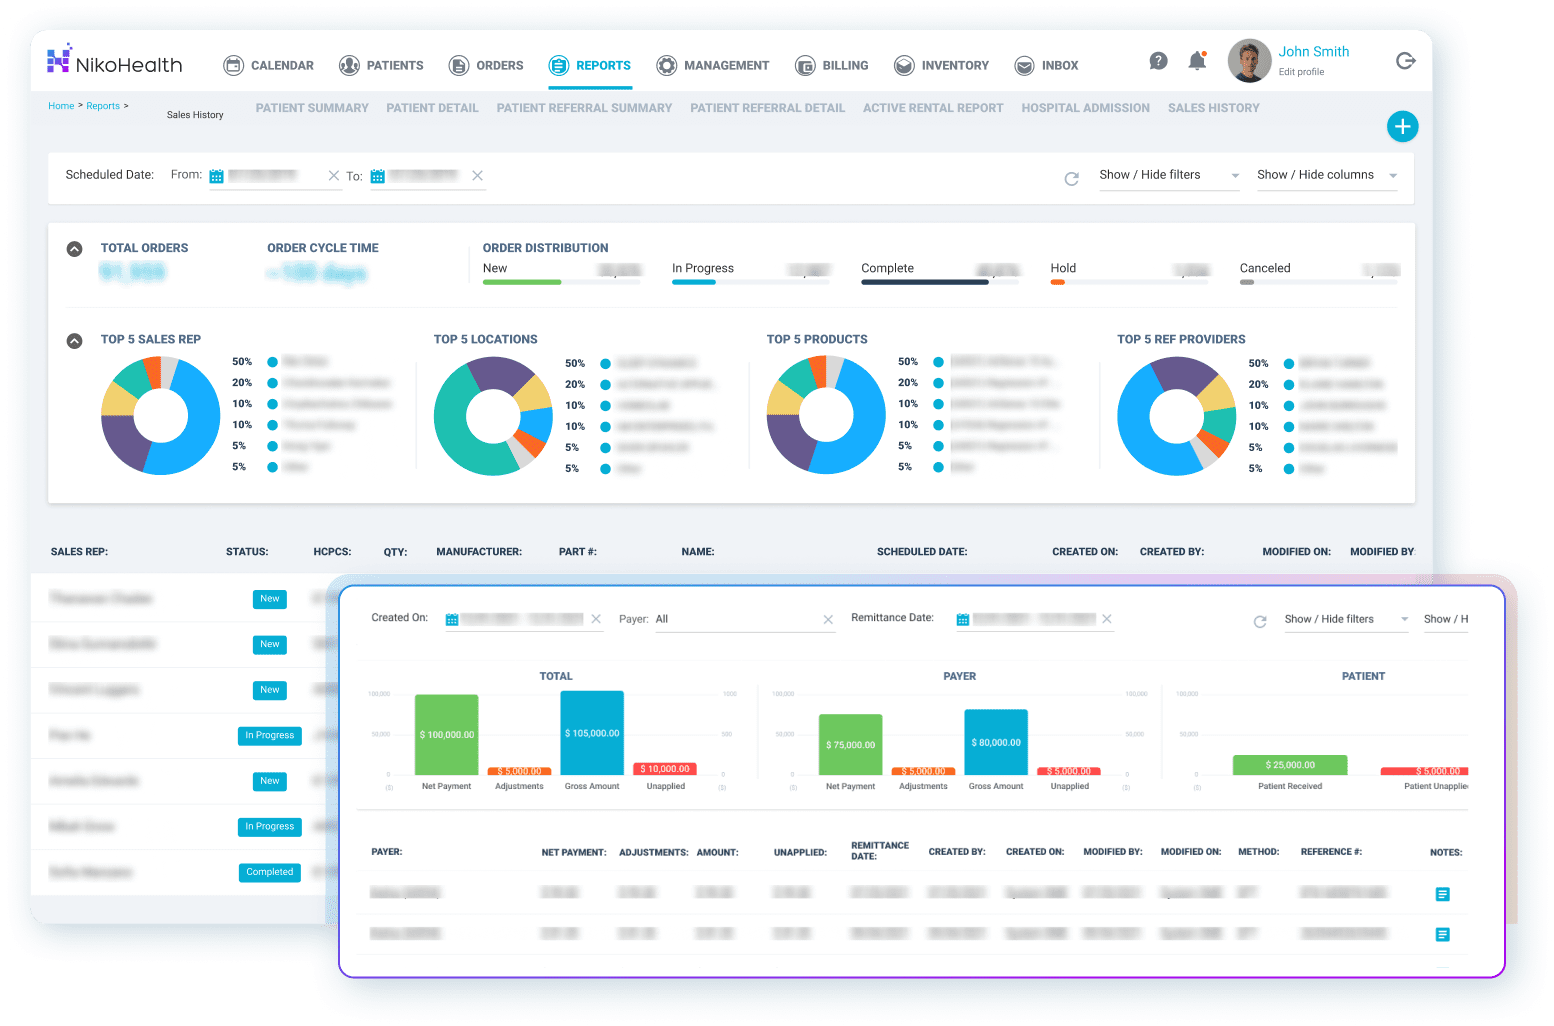Go to the Inventory menu
Screen dimensions: 1554x1026
pyautogui.click(x=941, y=66)
